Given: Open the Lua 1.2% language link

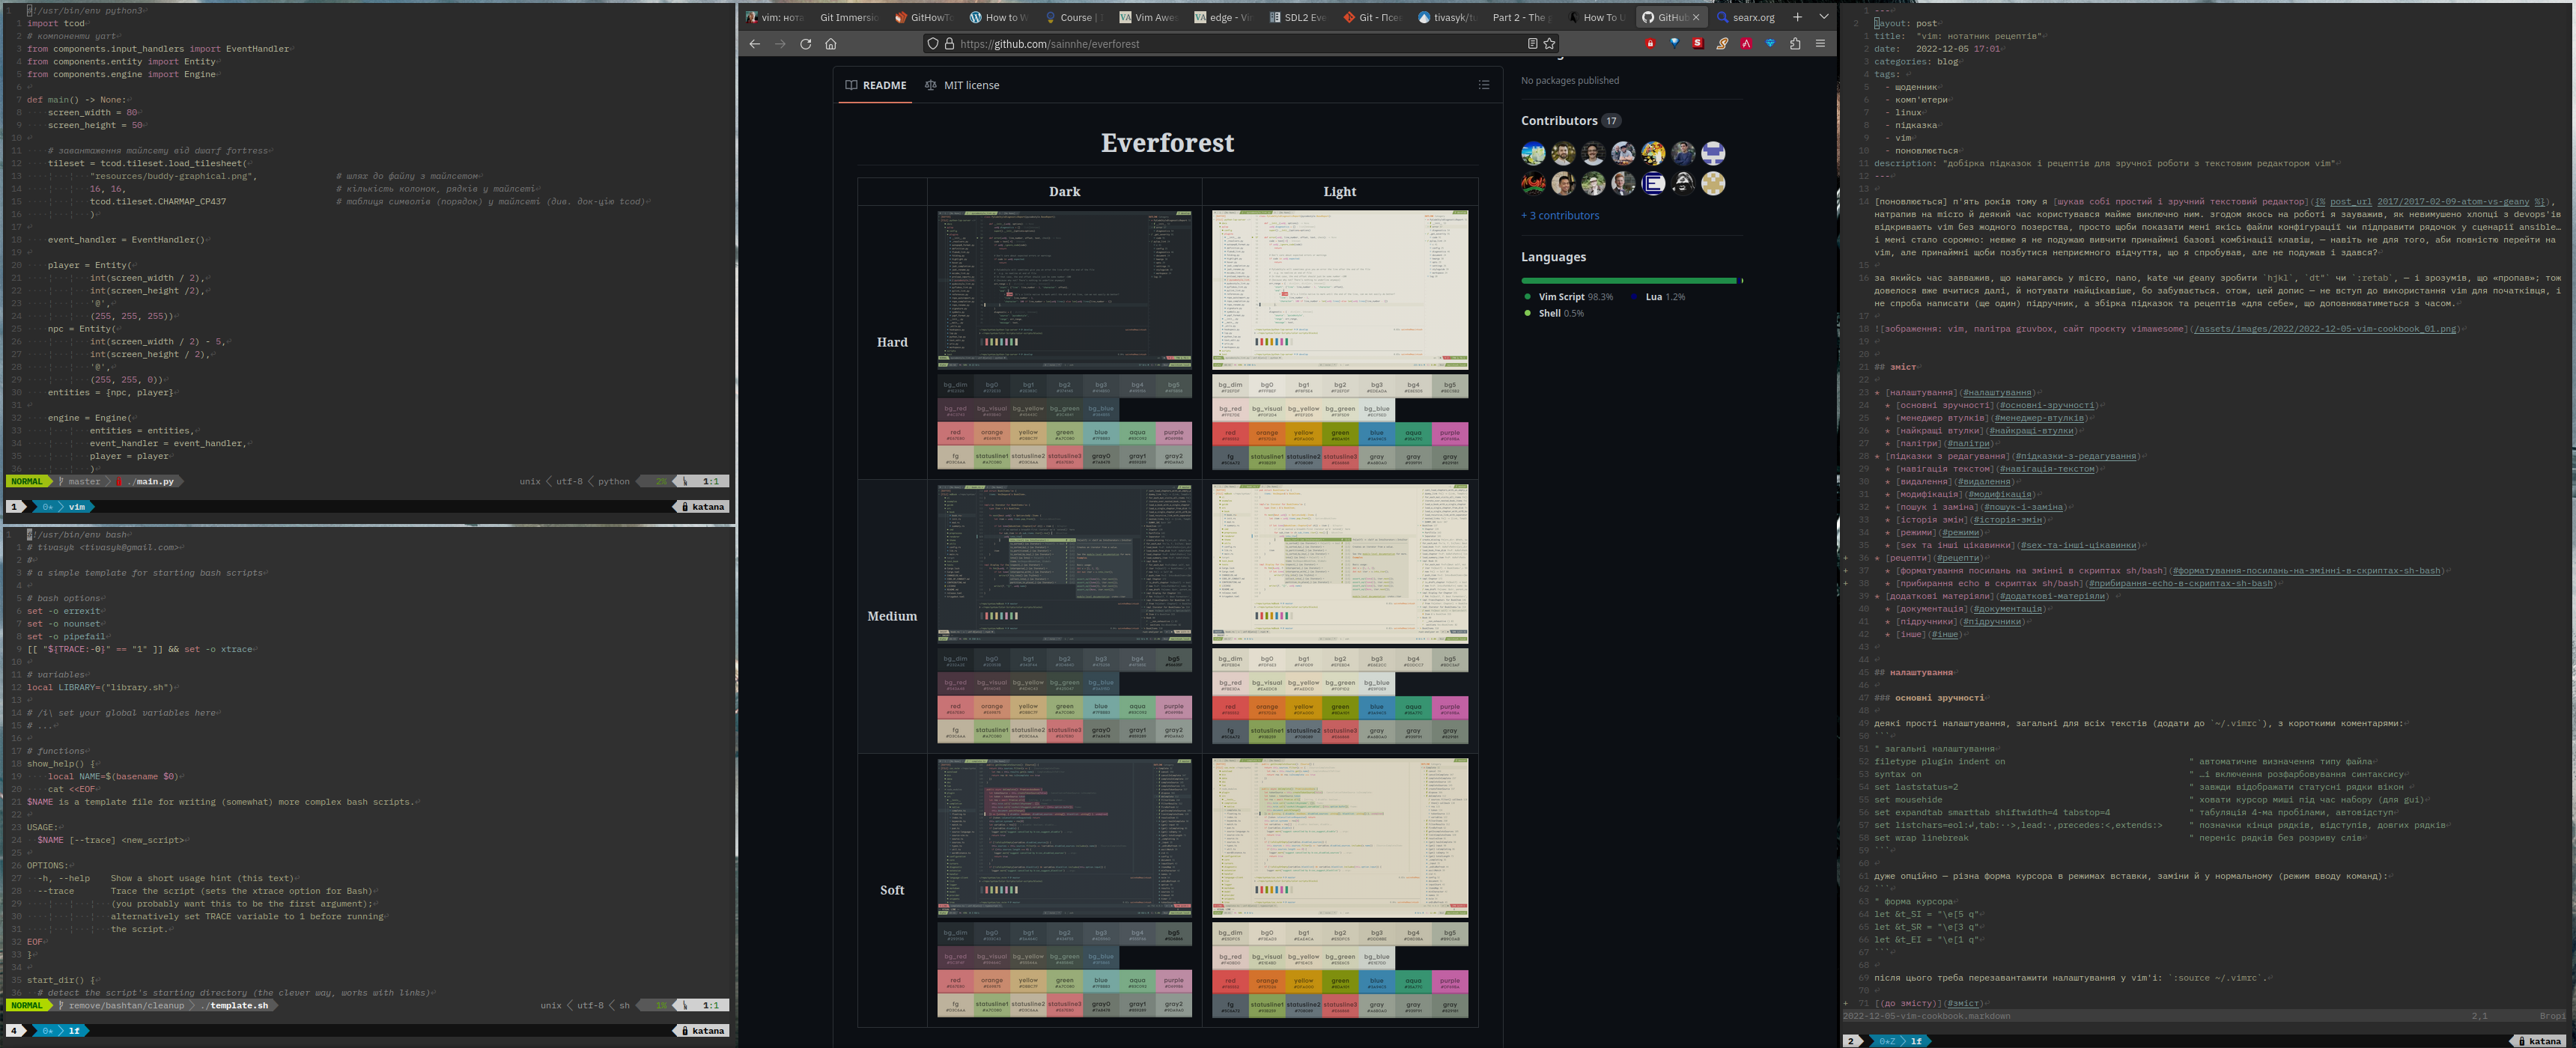Looking at the screenshot, I should point(1658,297).
